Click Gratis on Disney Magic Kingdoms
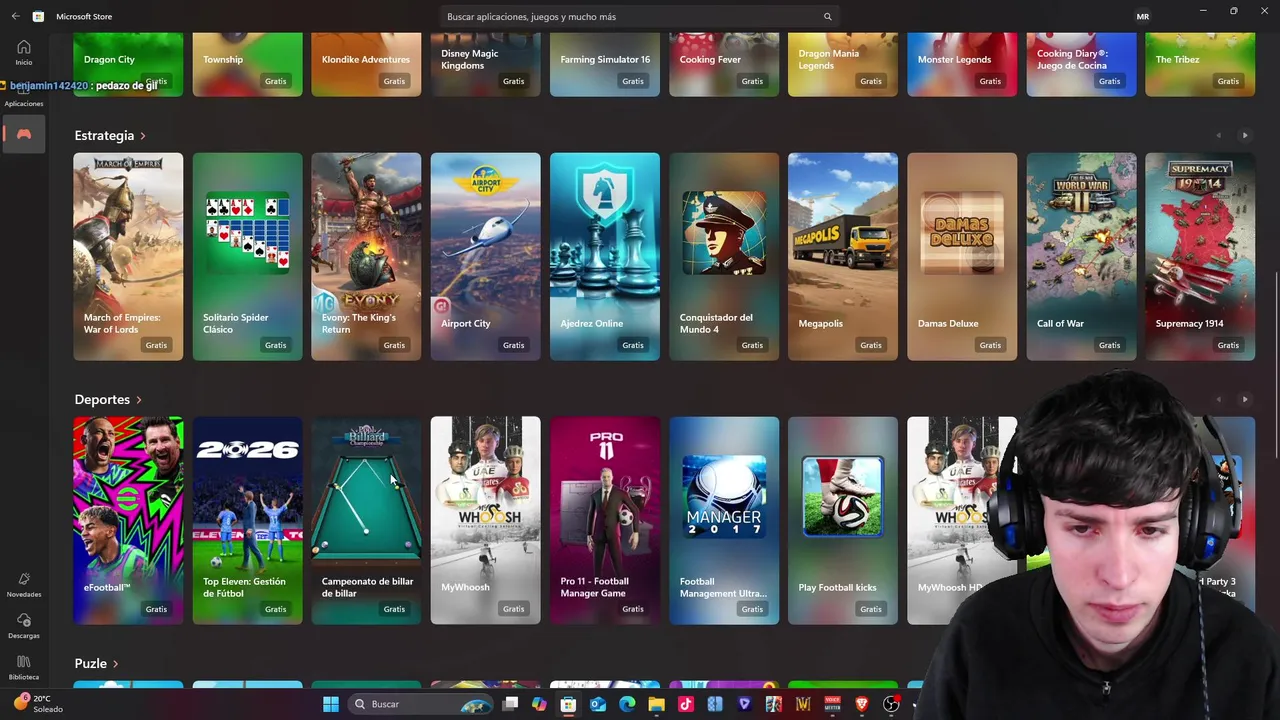Viewport: 1280px width, 720px height. point(514,81)
